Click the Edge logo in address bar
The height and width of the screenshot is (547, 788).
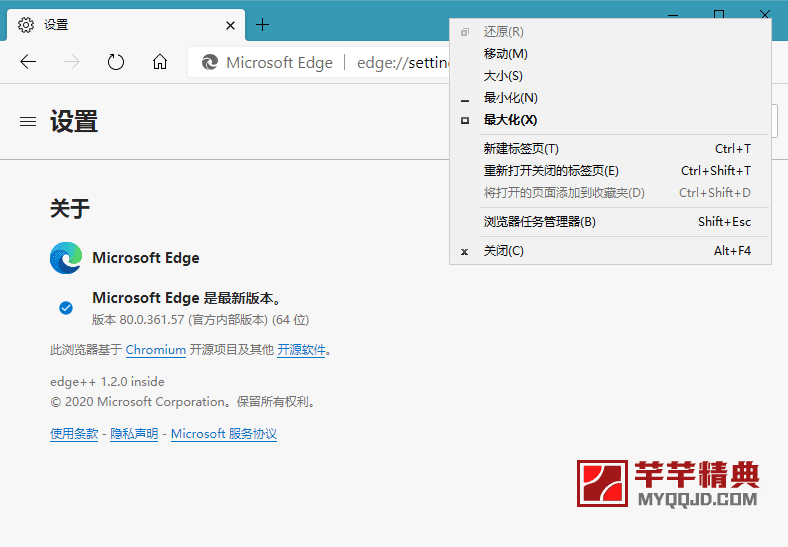(x=210, y=62)
